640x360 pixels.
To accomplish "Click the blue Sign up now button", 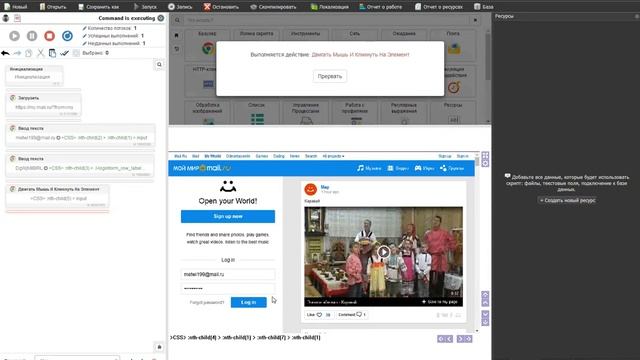I will (228, 216).
